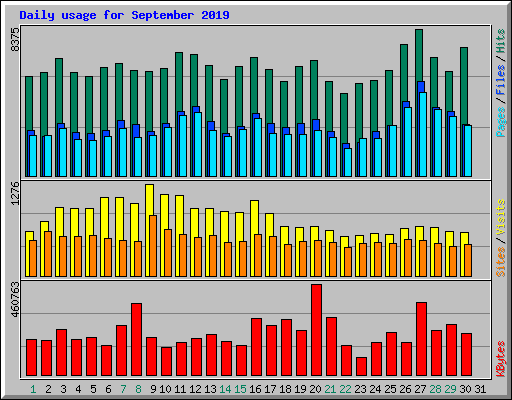
Task: Click day 31 on the date axis
Action: tap(480, 389)
